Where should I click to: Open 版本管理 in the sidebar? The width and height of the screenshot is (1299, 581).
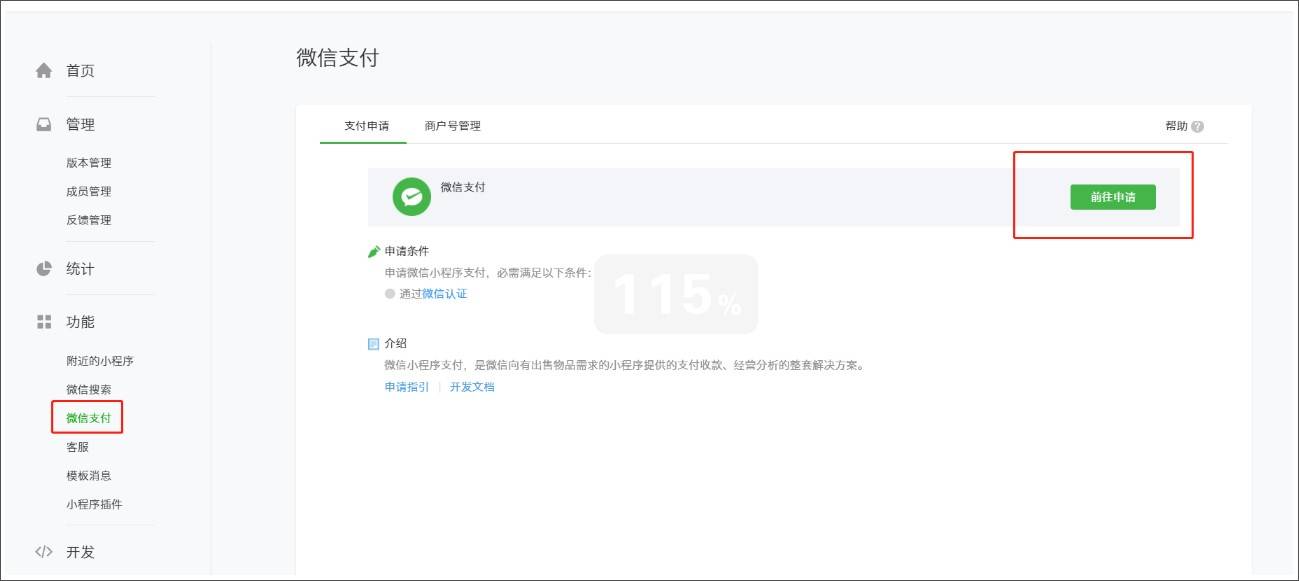(89, 163)
